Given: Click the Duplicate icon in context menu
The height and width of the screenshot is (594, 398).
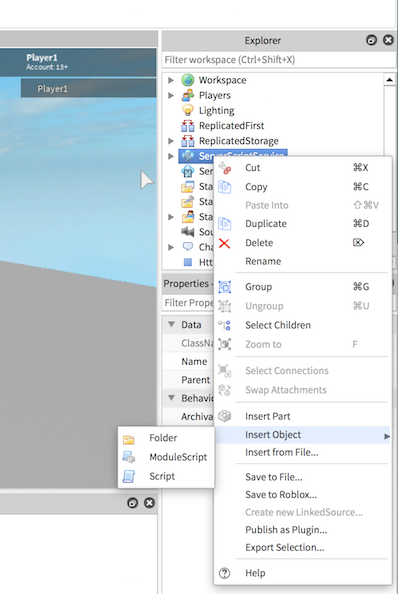Looking at the screenshot, I should [x=225, y=224].
